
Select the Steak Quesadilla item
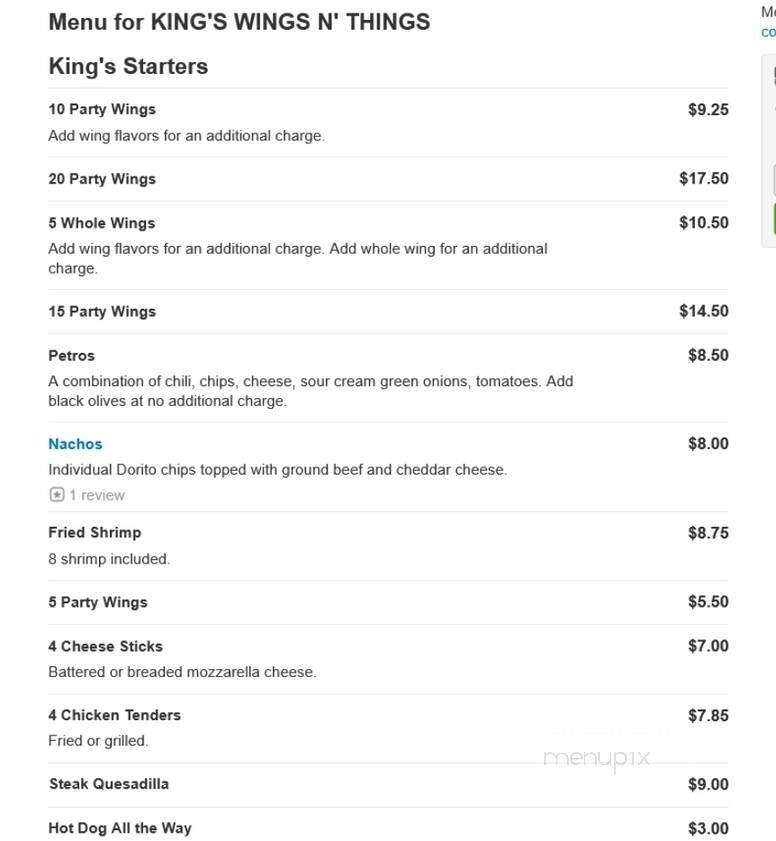tap(110, 784)
